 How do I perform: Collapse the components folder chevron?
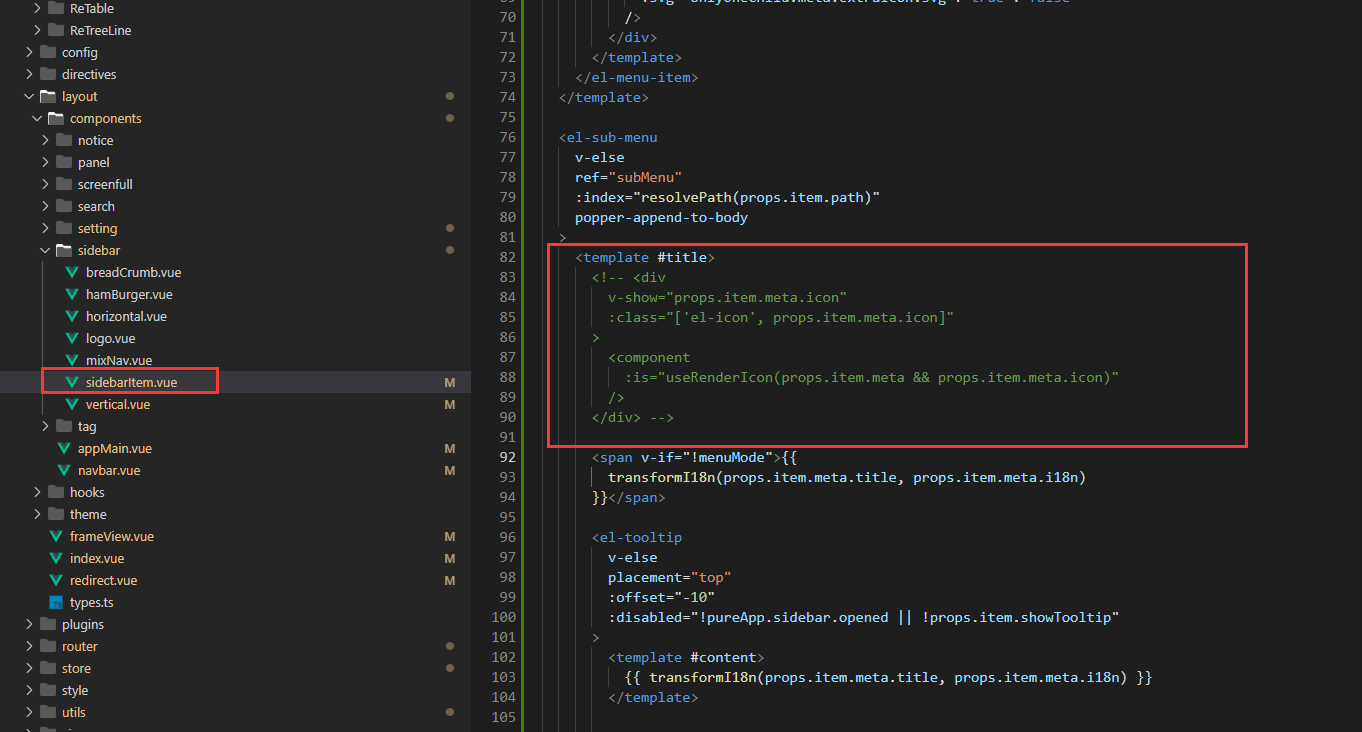click(37, 118)
